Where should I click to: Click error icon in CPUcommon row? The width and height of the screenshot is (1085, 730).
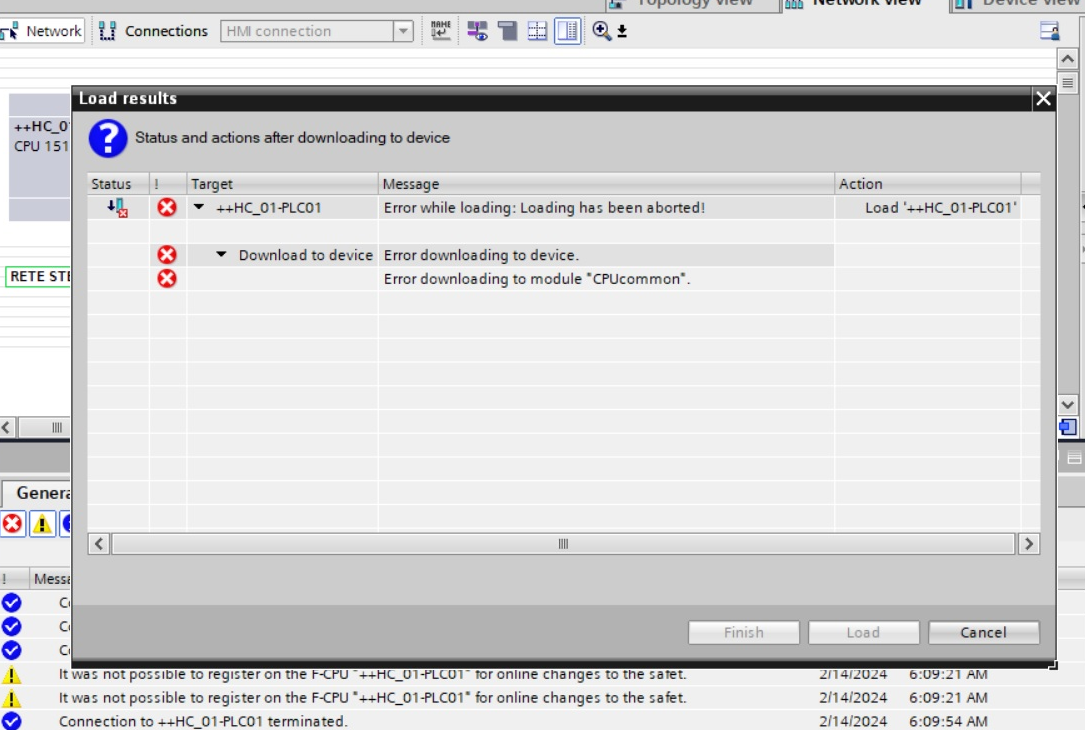pyautogui.click(x=167, y=278)
